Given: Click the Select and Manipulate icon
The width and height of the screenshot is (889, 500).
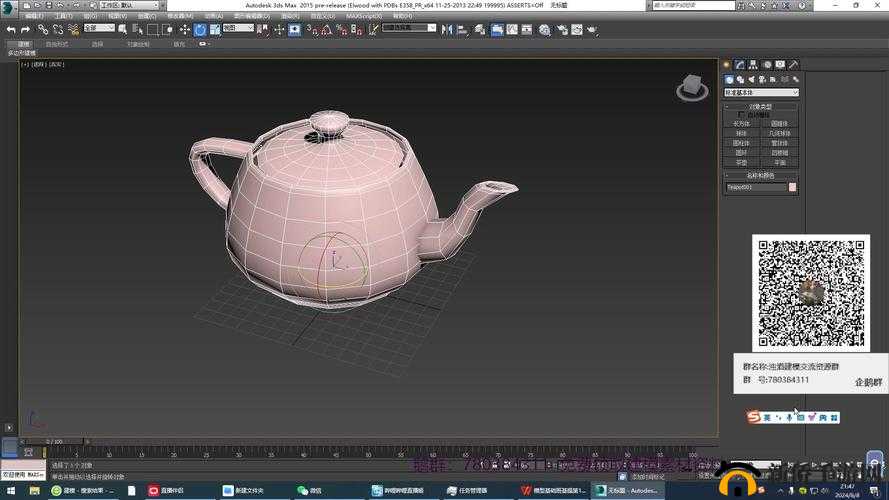Looking at the screenshot, I should coord(279,29).
